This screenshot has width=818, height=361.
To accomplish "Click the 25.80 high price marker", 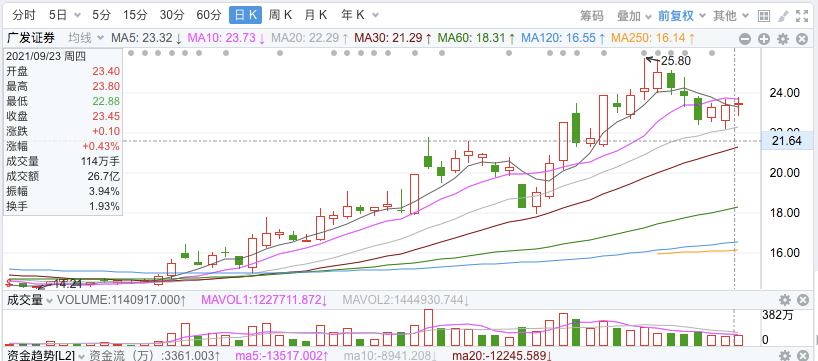I will (x=676, y=61).
